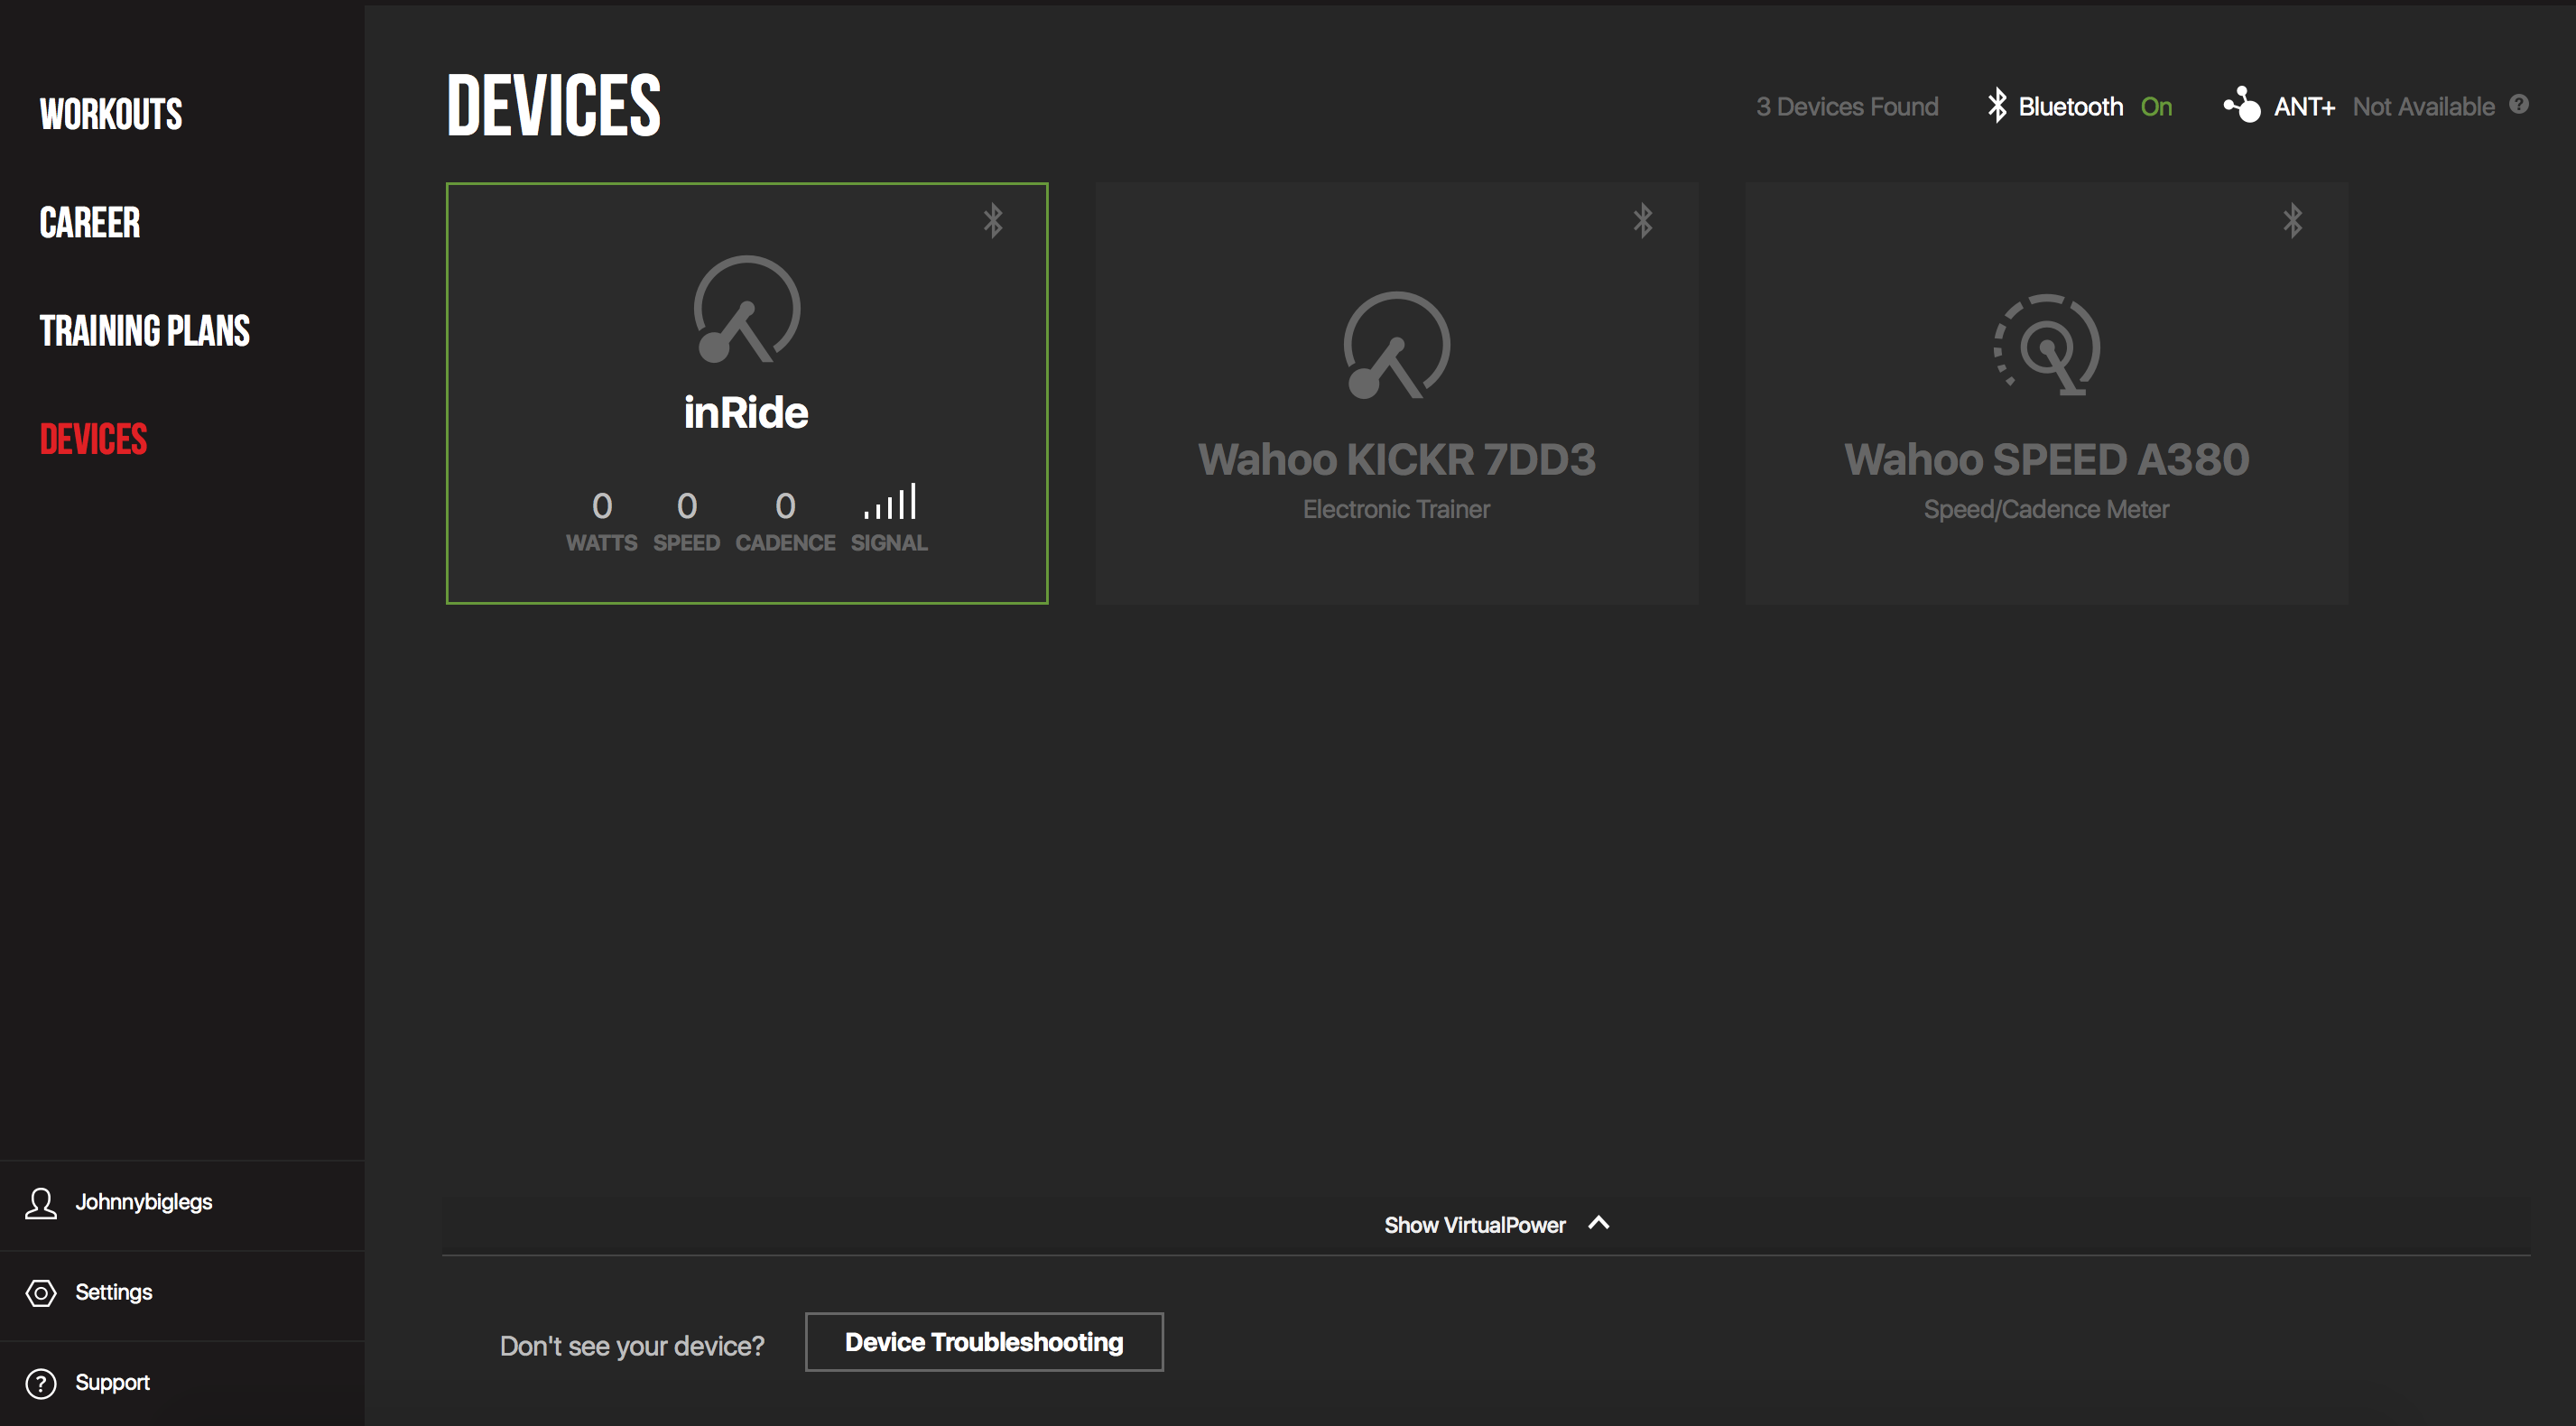2576x1426 pixels.
Task: Click the inRide trainer gauge icon
Action: 747,309
